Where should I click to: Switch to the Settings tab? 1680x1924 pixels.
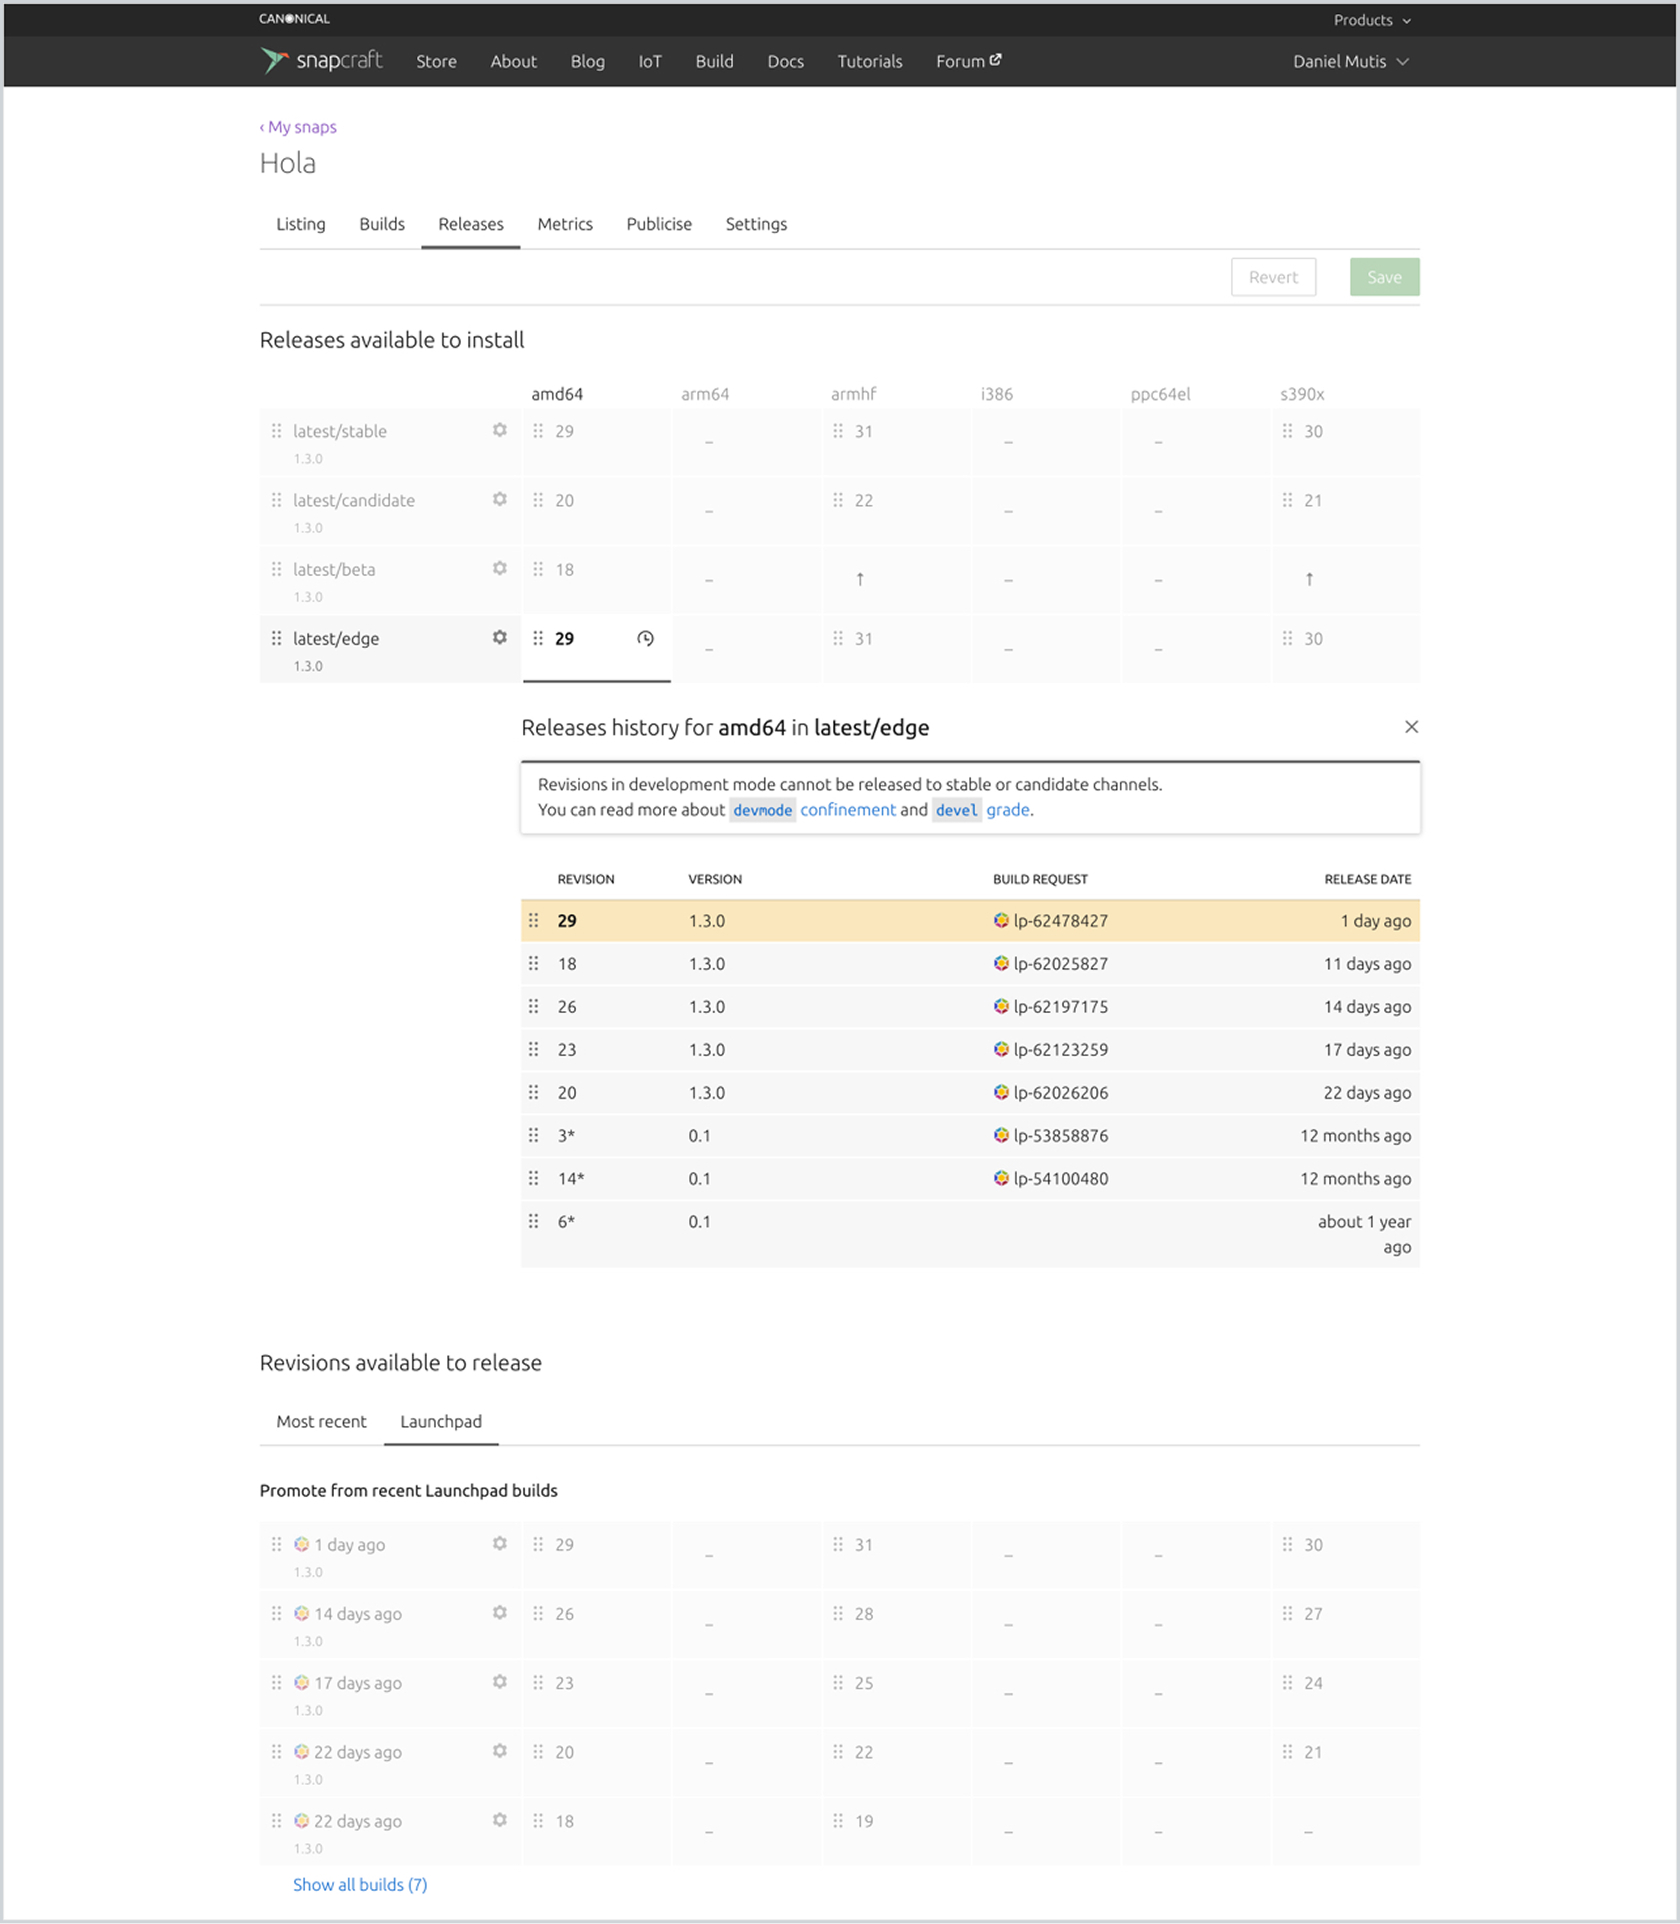tap(756, 224)
